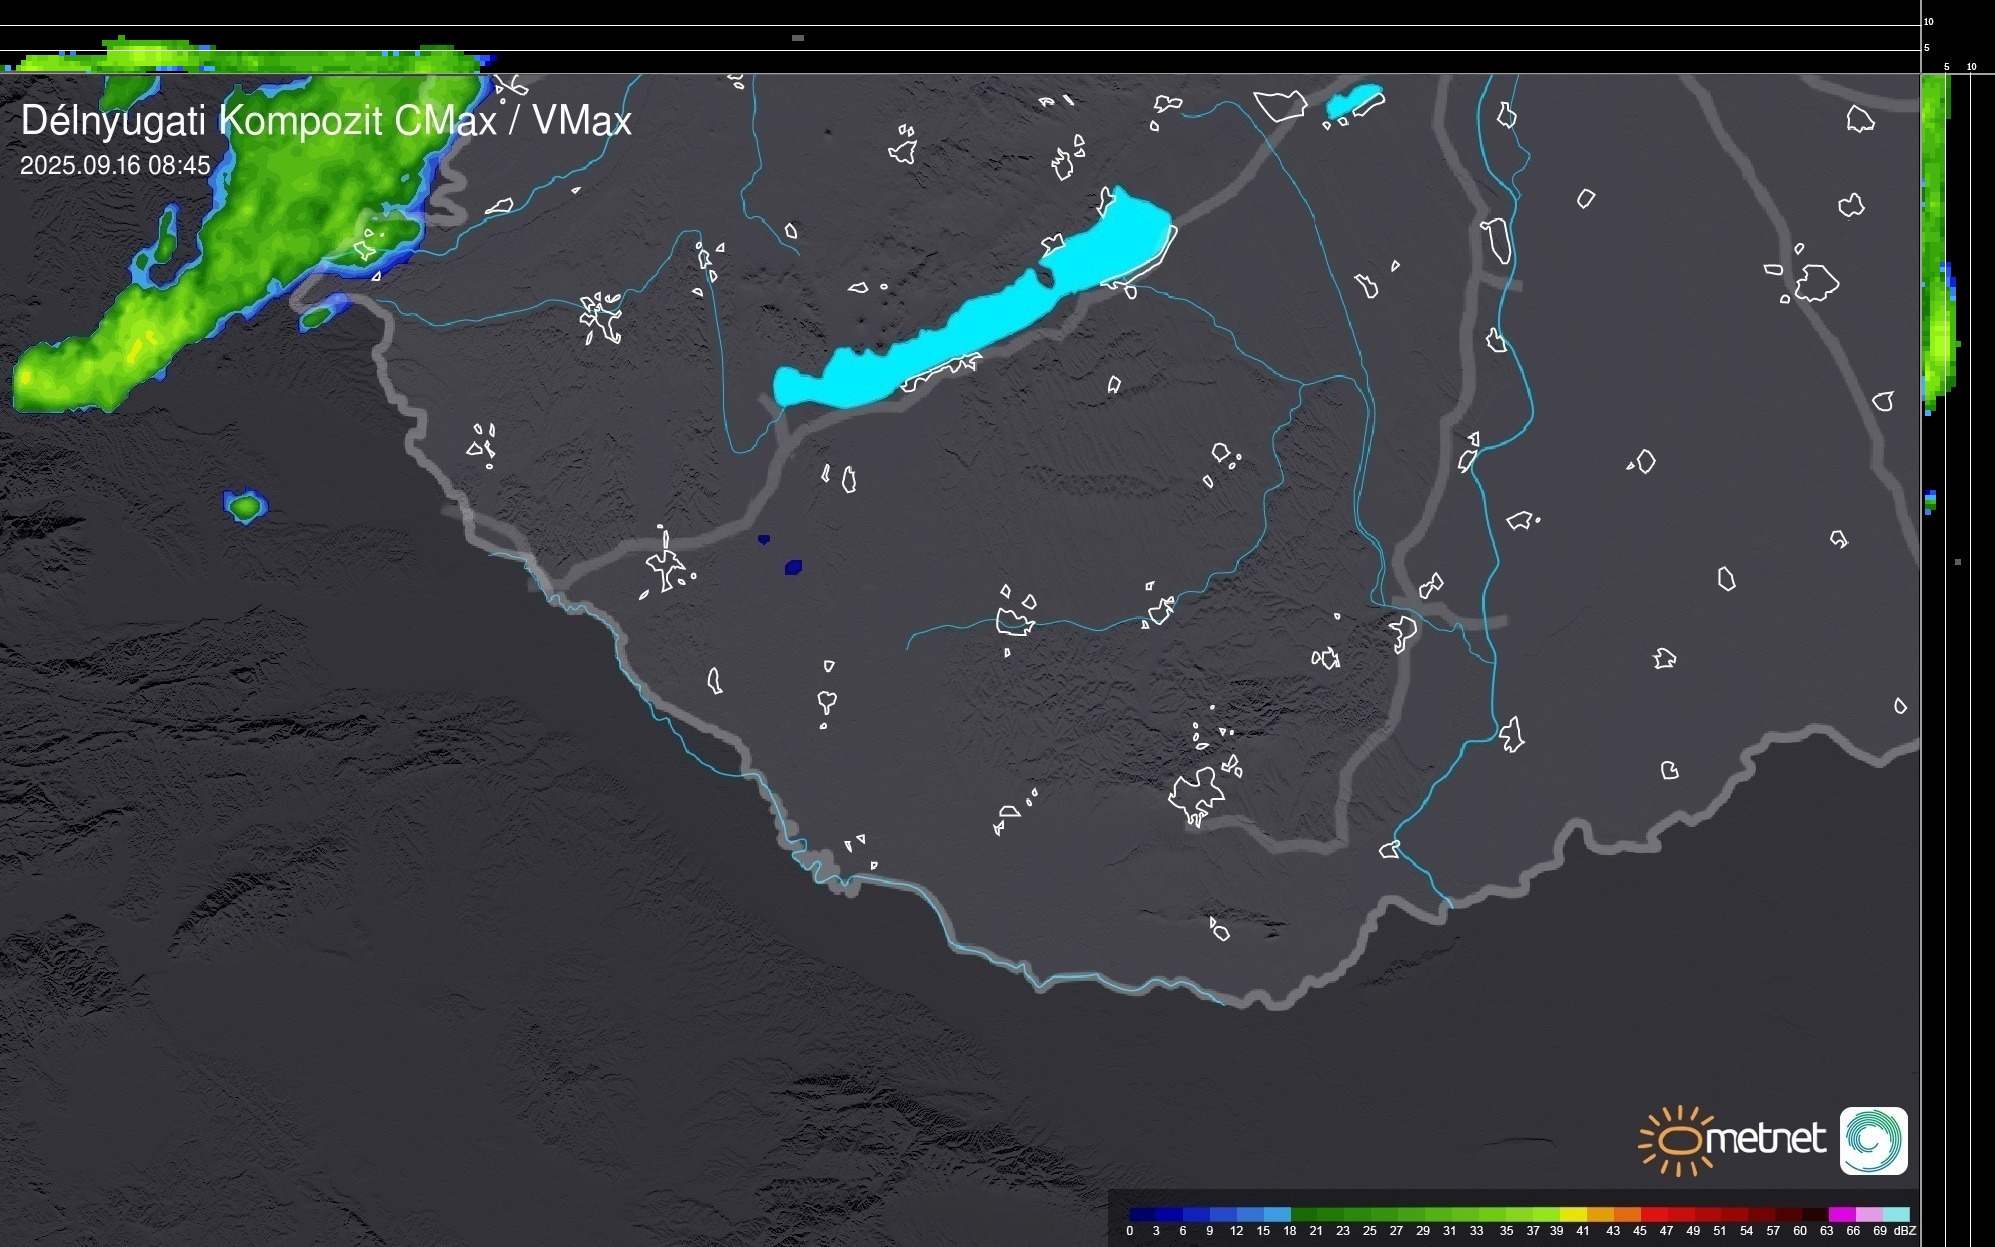This screenshot has height=1247, width=1995.
Task: Click the 2025.09.16 08:45 timestamp
Action: (115, 166)
